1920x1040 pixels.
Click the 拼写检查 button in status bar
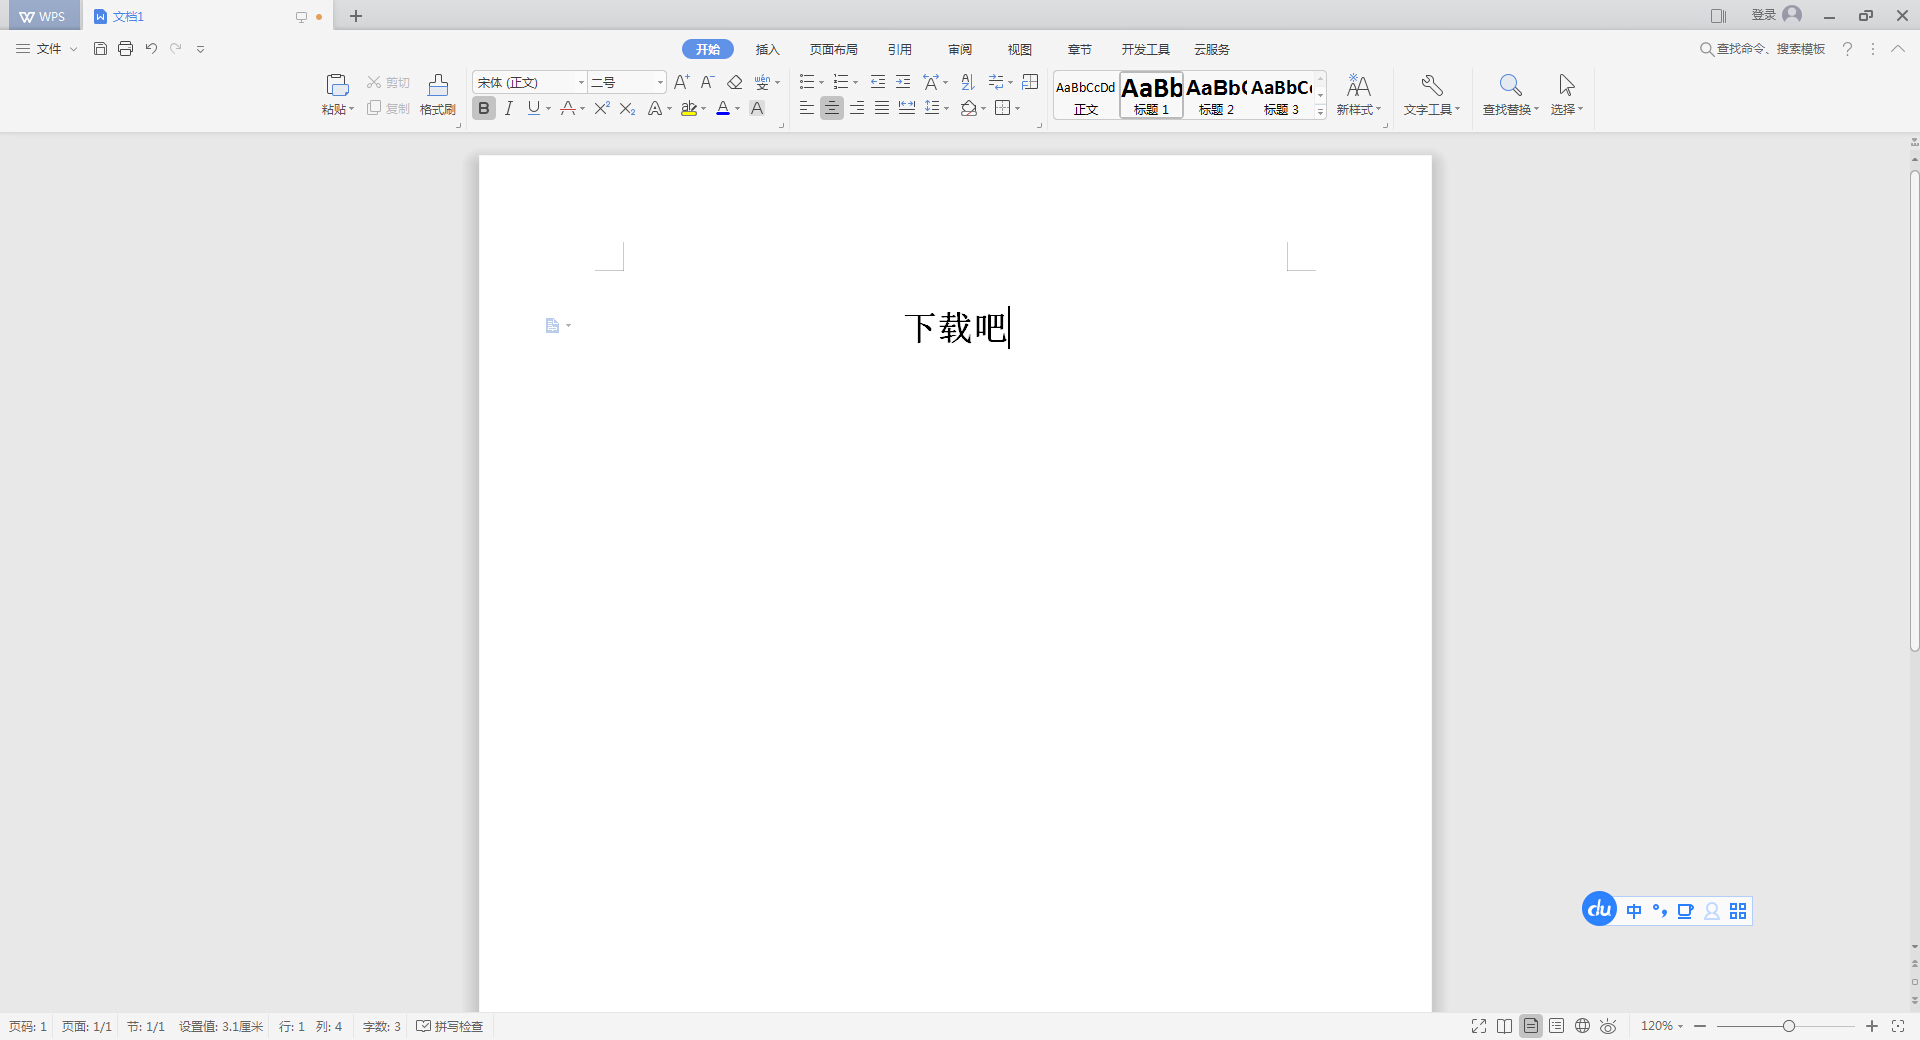point(450,1026)
